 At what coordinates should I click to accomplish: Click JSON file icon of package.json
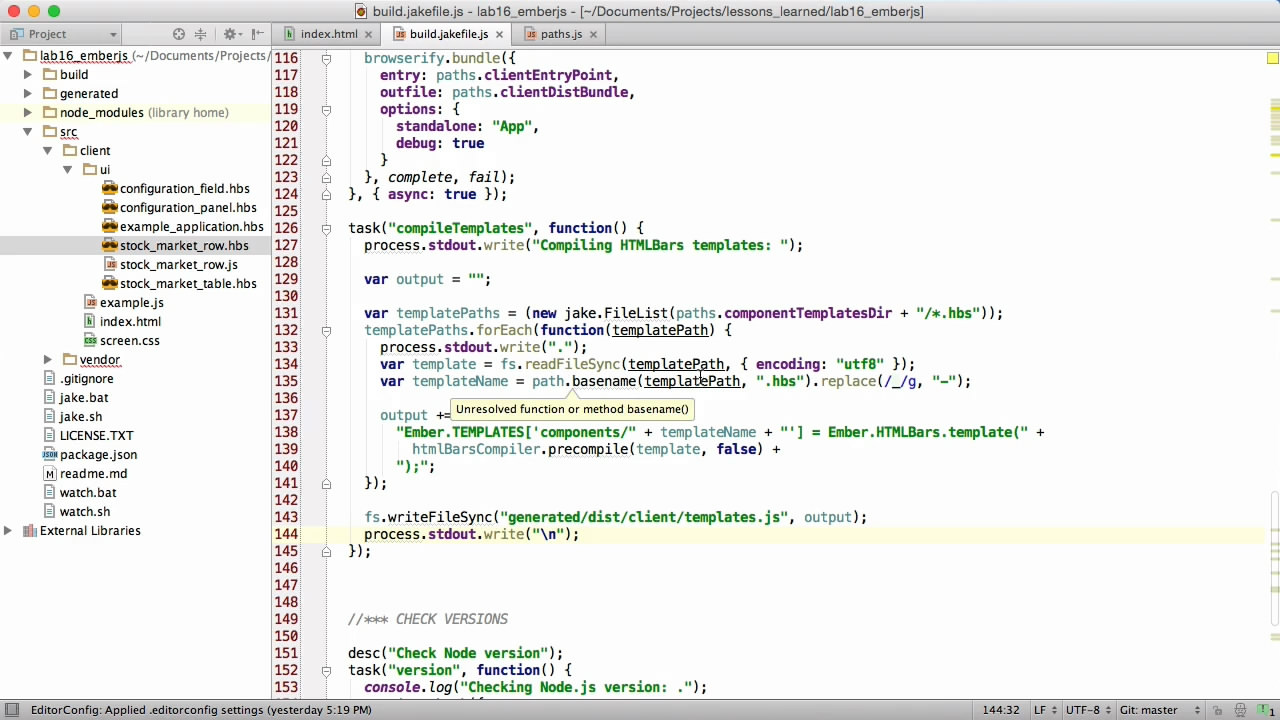tap(50, 455)
